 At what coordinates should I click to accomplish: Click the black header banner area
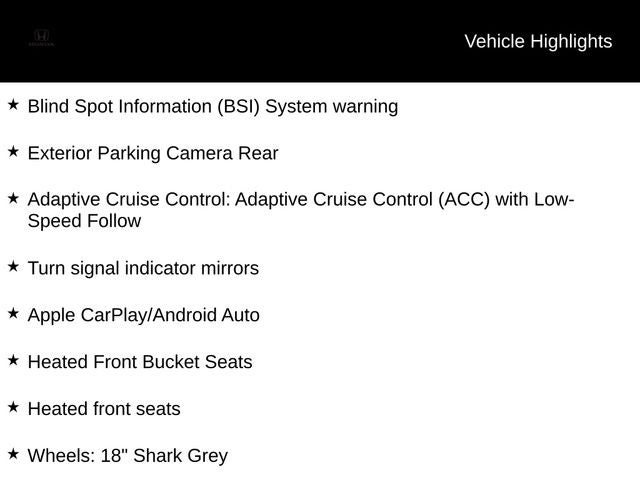point(320,41)
